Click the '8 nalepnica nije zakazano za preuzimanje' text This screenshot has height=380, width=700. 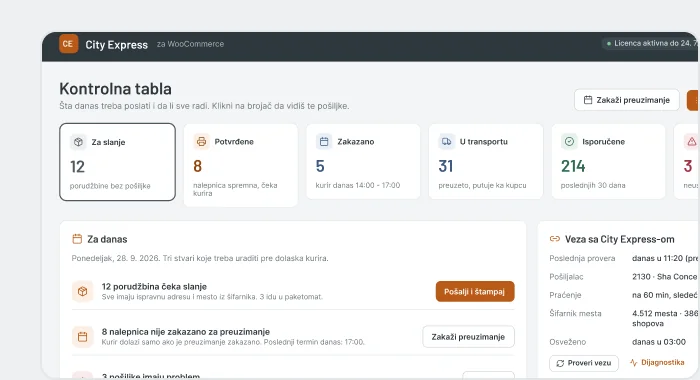186,332
